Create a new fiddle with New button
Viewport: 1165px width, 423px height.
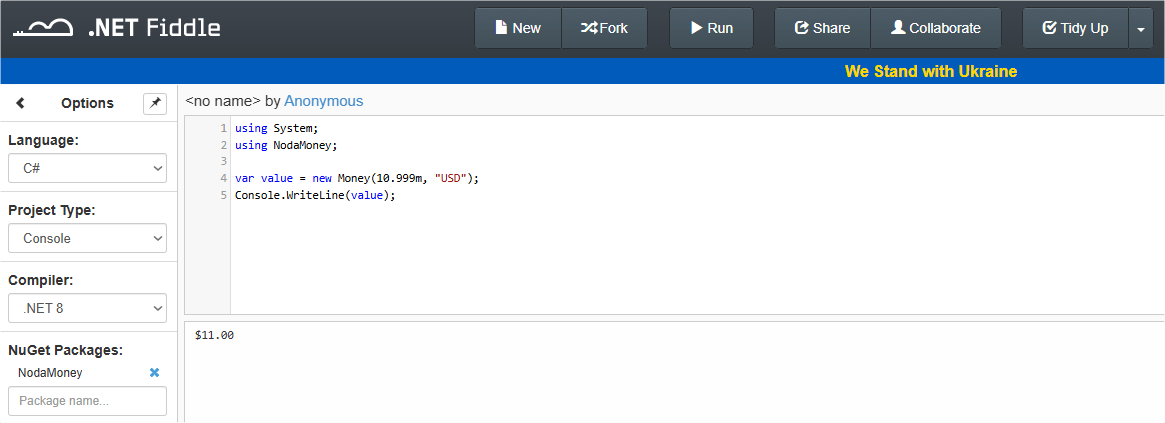point(518,28)
